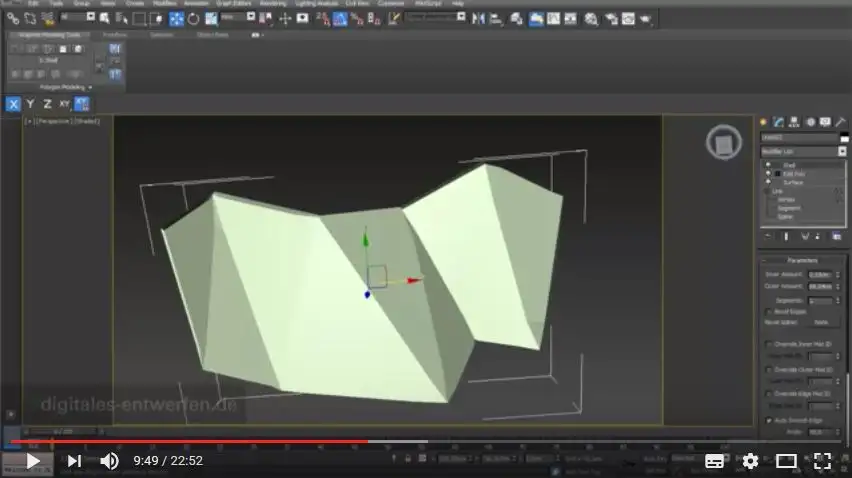The height and width of the screenshot is (478, 852).
Task: Open the Modifier List dropdown
Action: (803, 152)
